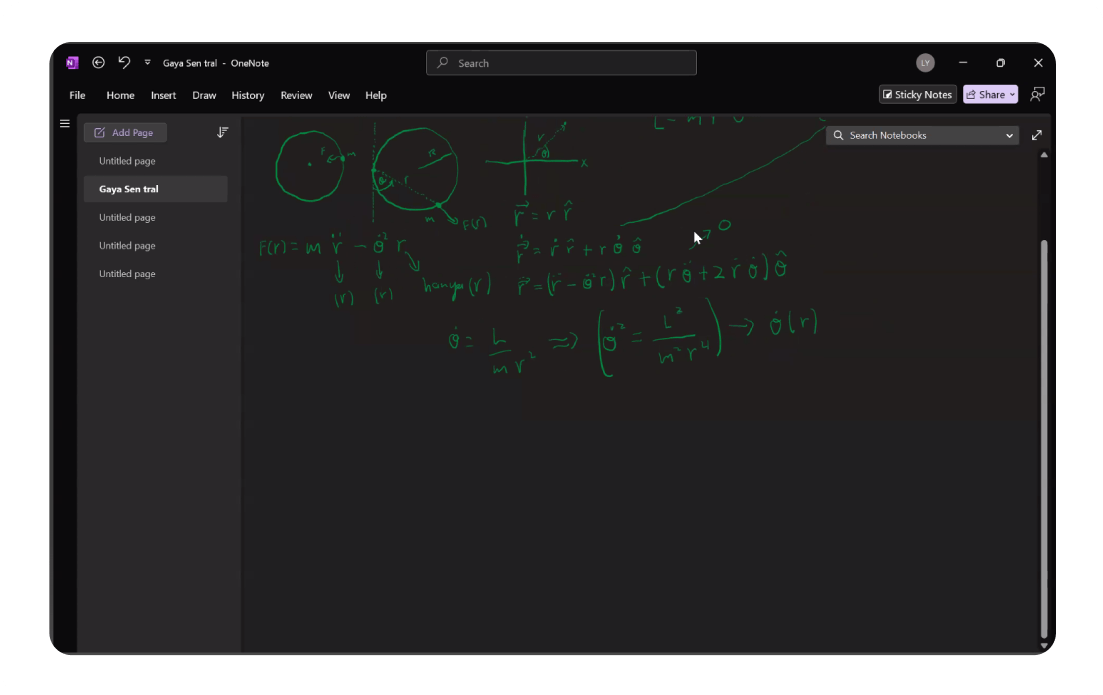Open the Draw menu
Screen dimensions: 1103x695
[x=204, y=95]
